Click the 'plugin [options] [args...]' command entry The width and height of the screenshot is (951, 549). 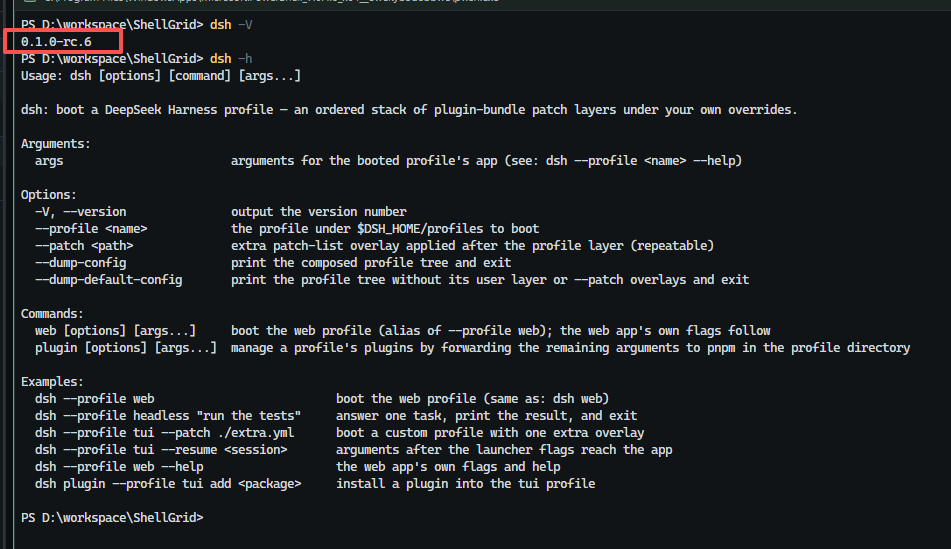click(x=126, y=348)
